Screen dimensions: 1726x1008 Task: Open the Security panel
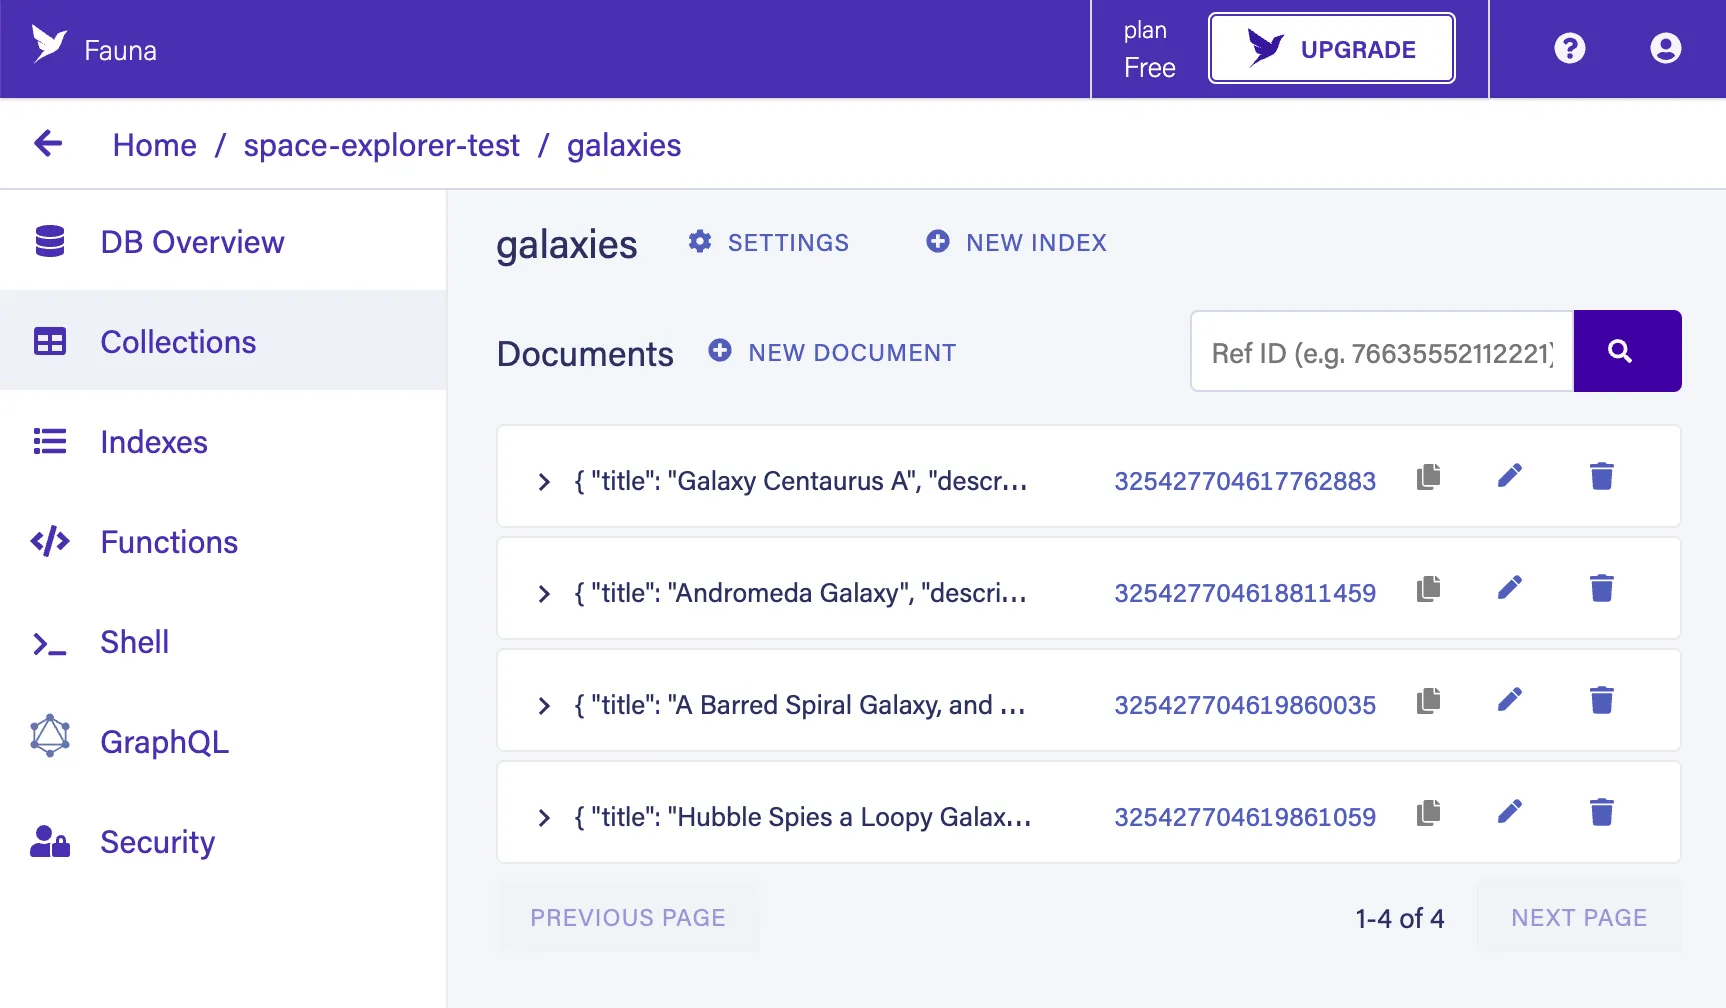[x=157, y=842]
